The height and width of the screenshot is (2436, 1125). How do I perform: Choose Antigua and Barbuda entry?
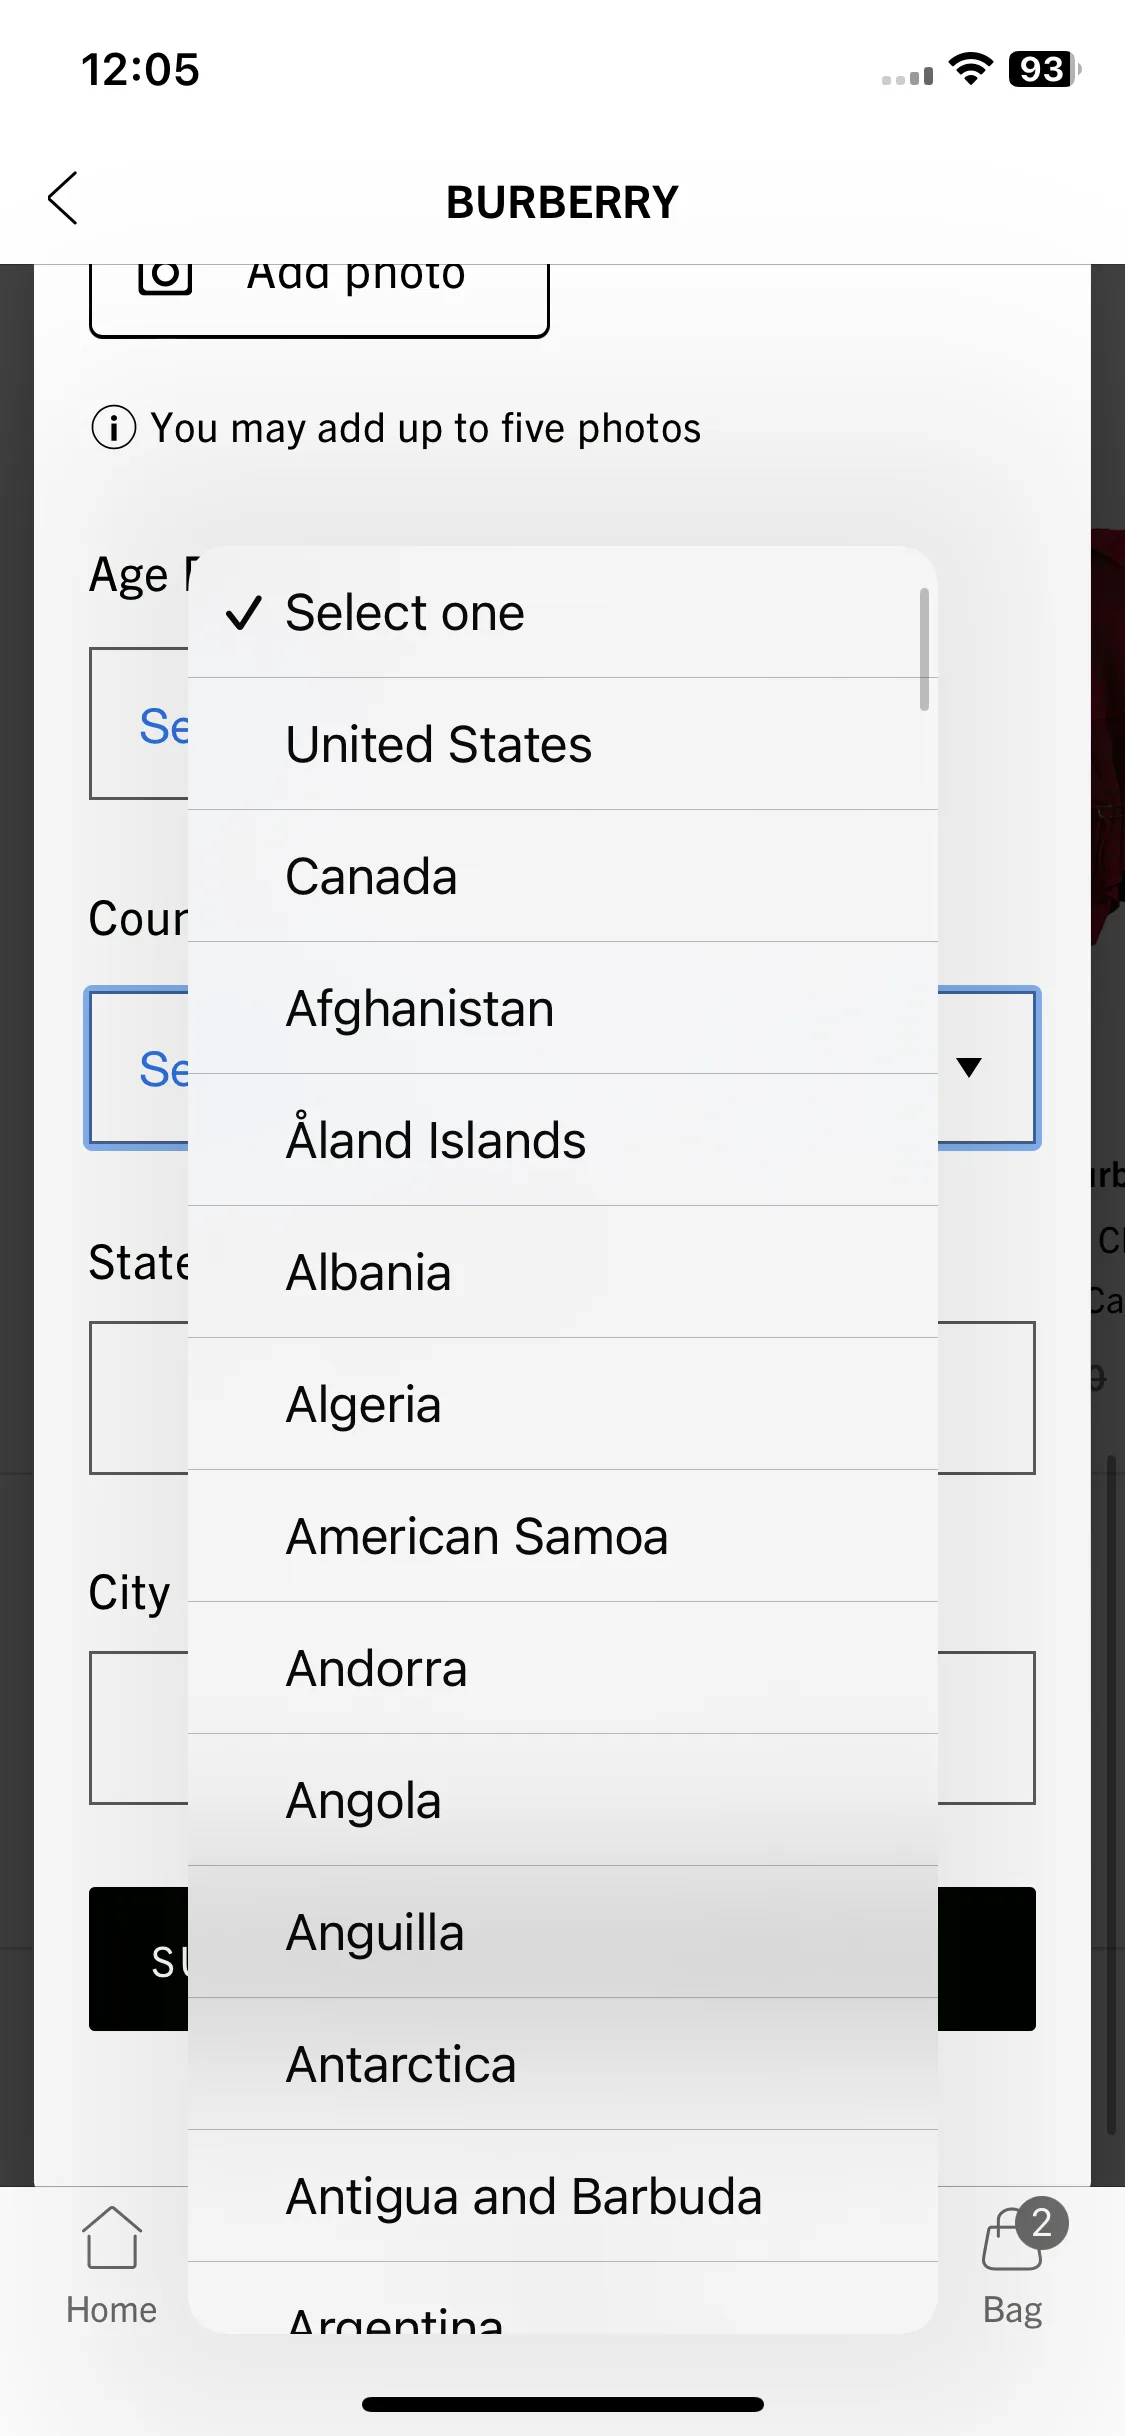point(563,2196)
